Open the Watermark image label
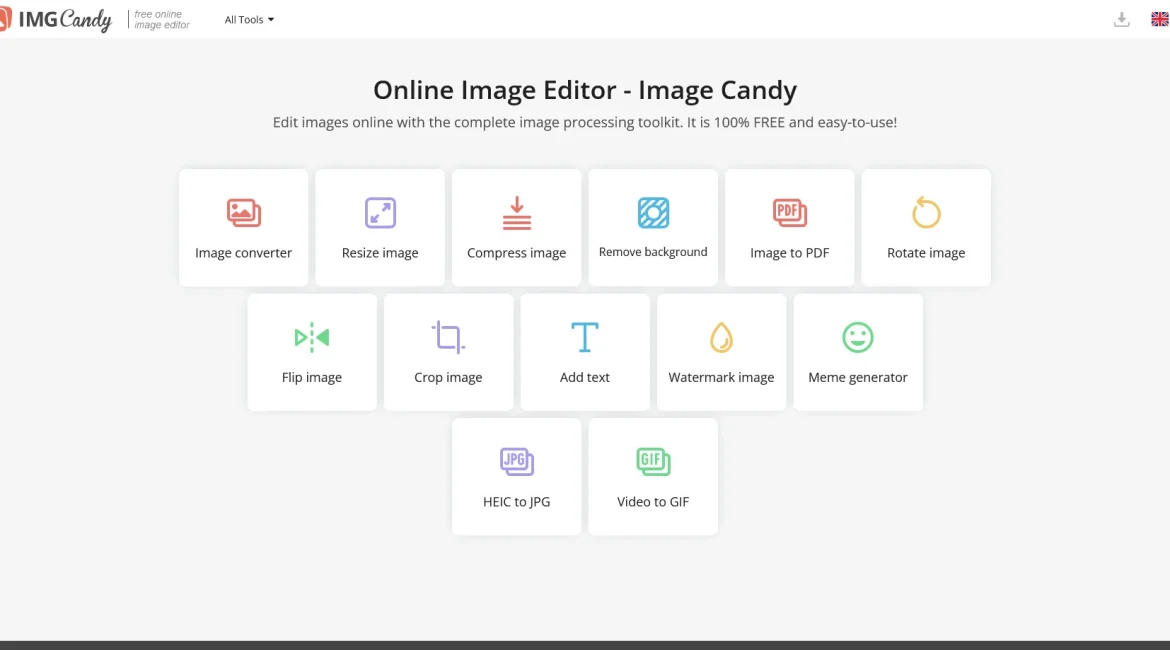This screenshot has height=650, width=1170. click(722, 378)
